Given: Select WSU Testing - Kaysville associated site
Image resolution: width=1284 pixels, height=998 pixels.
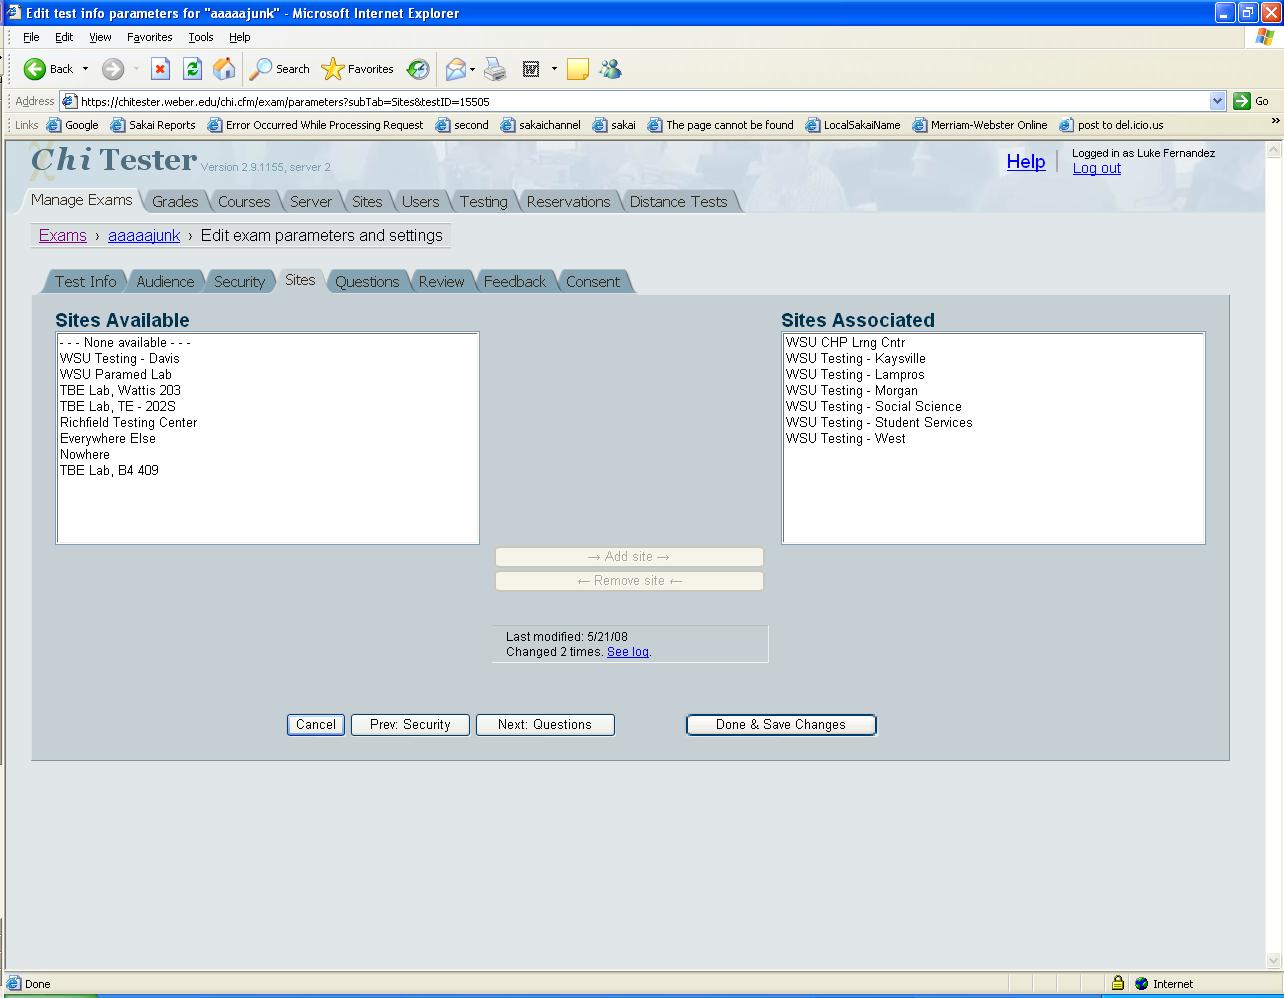Looking at the screenshot, I should pyautogui.click(x=993, y=358).
